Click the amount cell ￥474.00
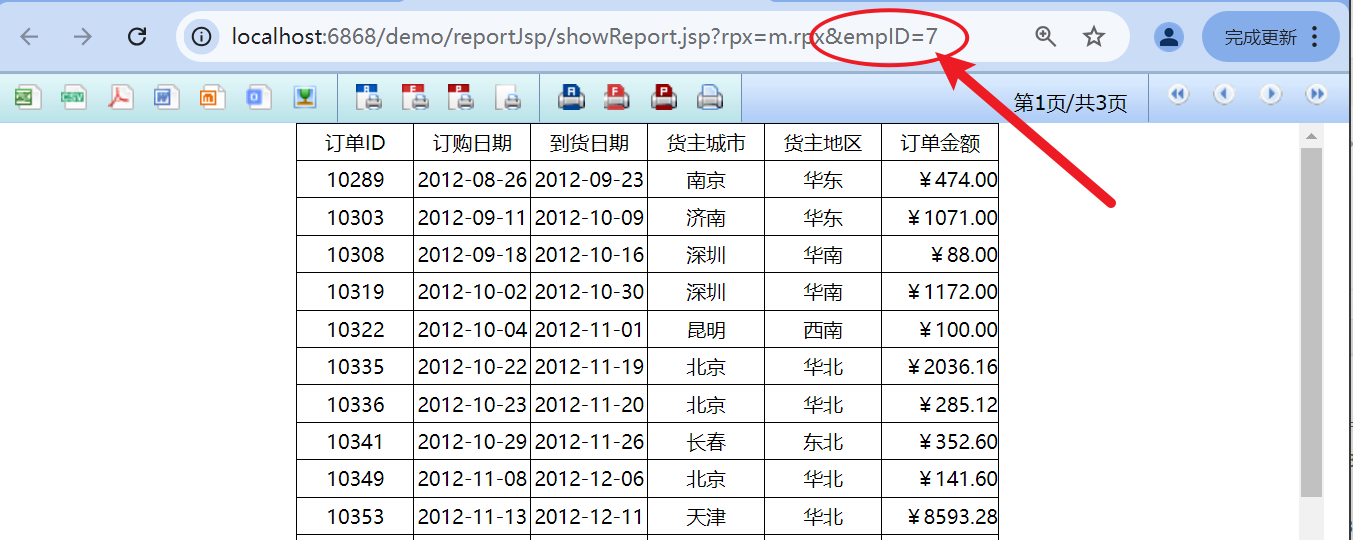The image size is (1353, 540). [x=940, y=180]
